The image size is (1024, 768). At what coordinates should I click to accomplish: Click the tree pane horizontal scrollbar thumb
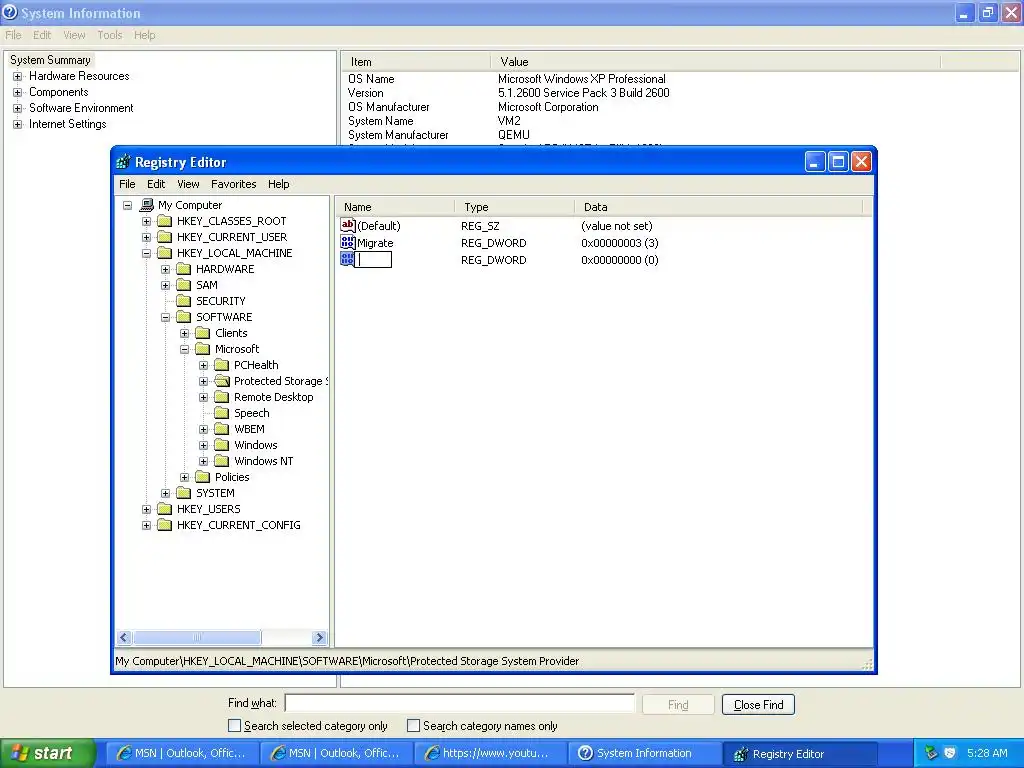tap(197, 637)
